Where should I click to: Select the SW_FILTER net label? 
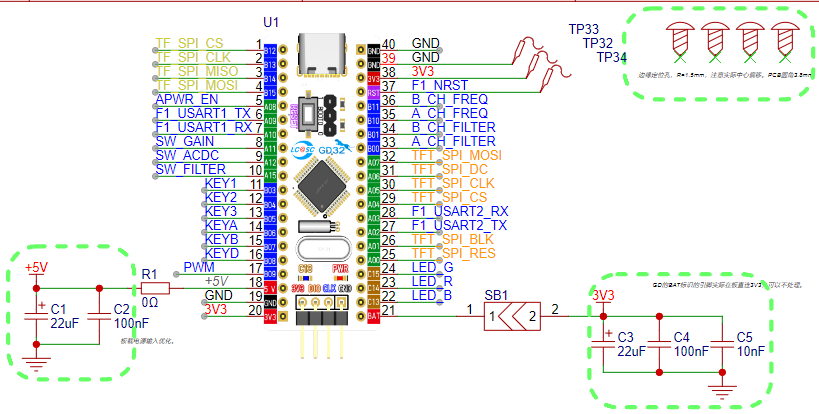(191, 170)
